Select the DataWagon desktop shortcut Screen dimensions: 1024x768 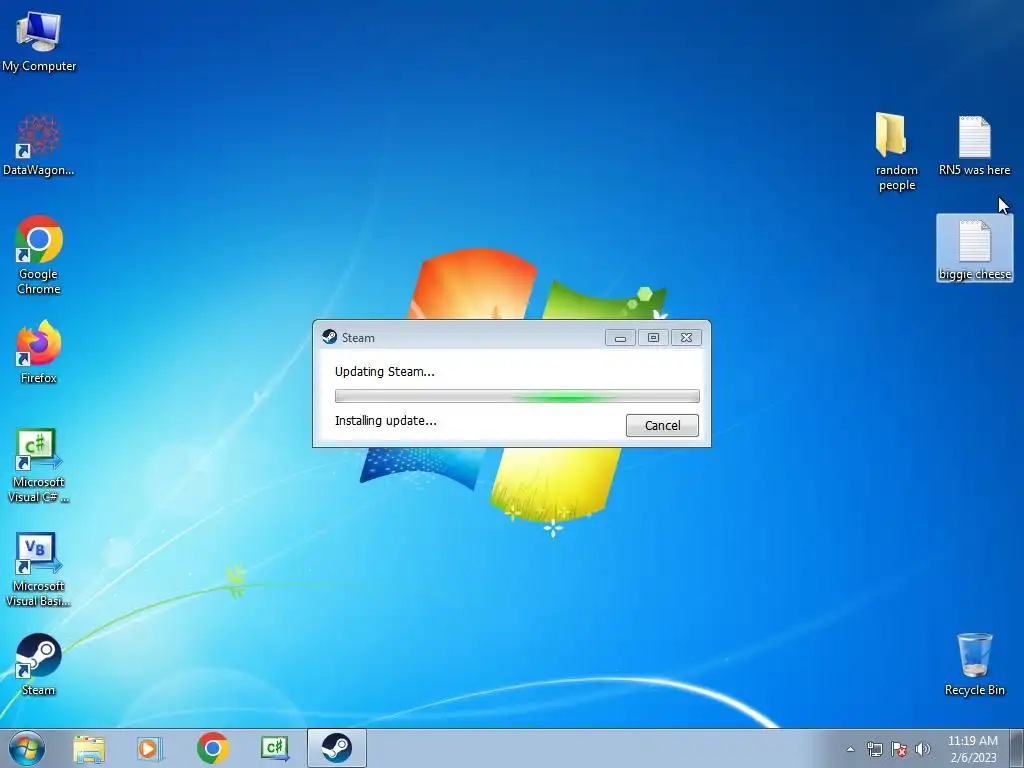point(39,145)
